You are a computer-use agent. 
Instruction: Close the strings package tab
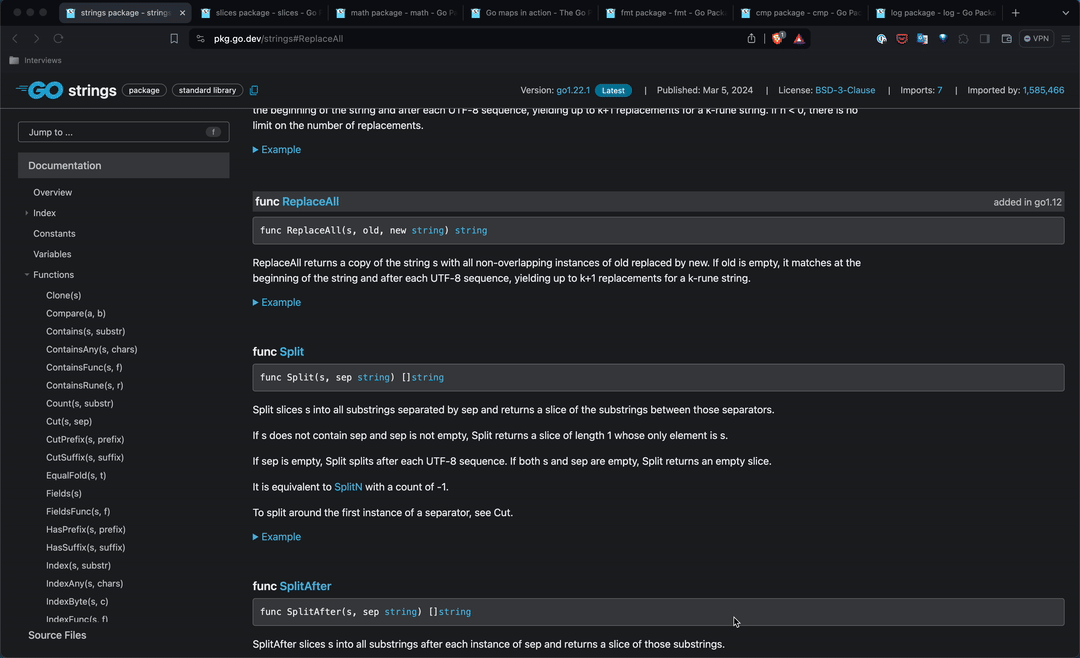tap(183, 12)
